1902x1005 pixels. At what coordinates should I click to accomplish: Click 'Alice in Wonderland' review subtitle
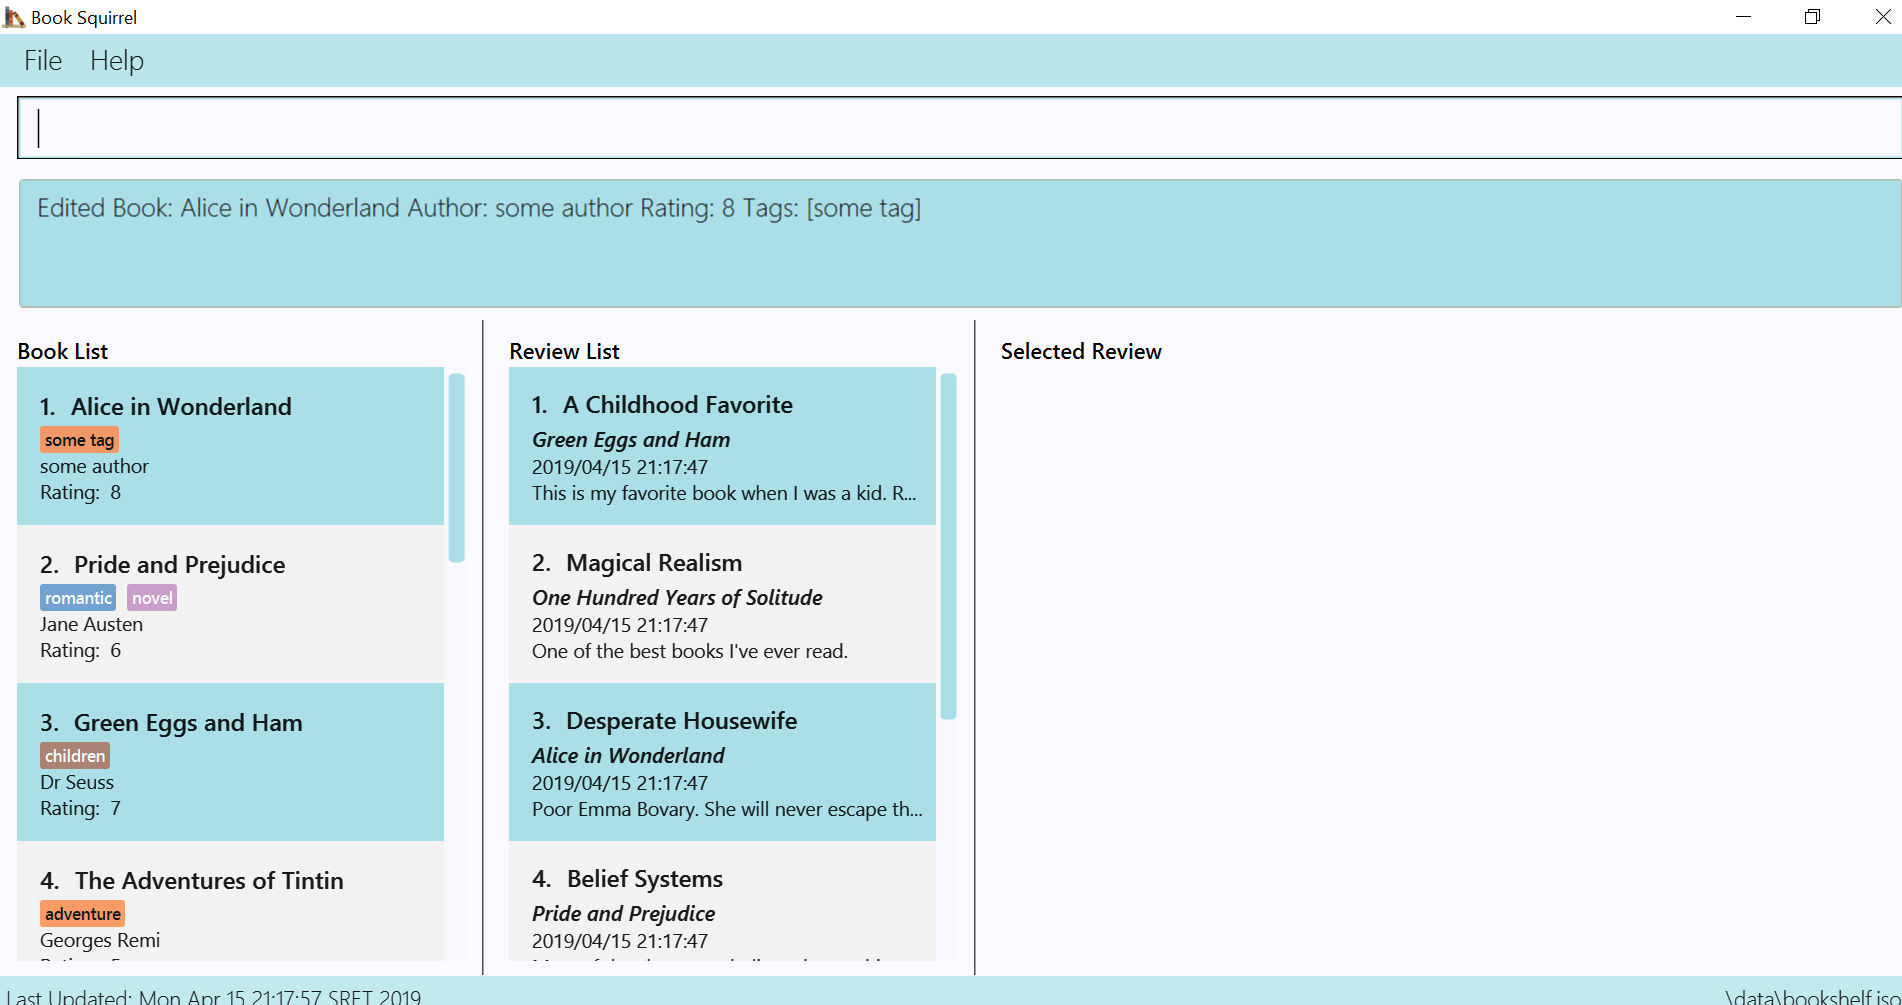click(x=628, y=756)
